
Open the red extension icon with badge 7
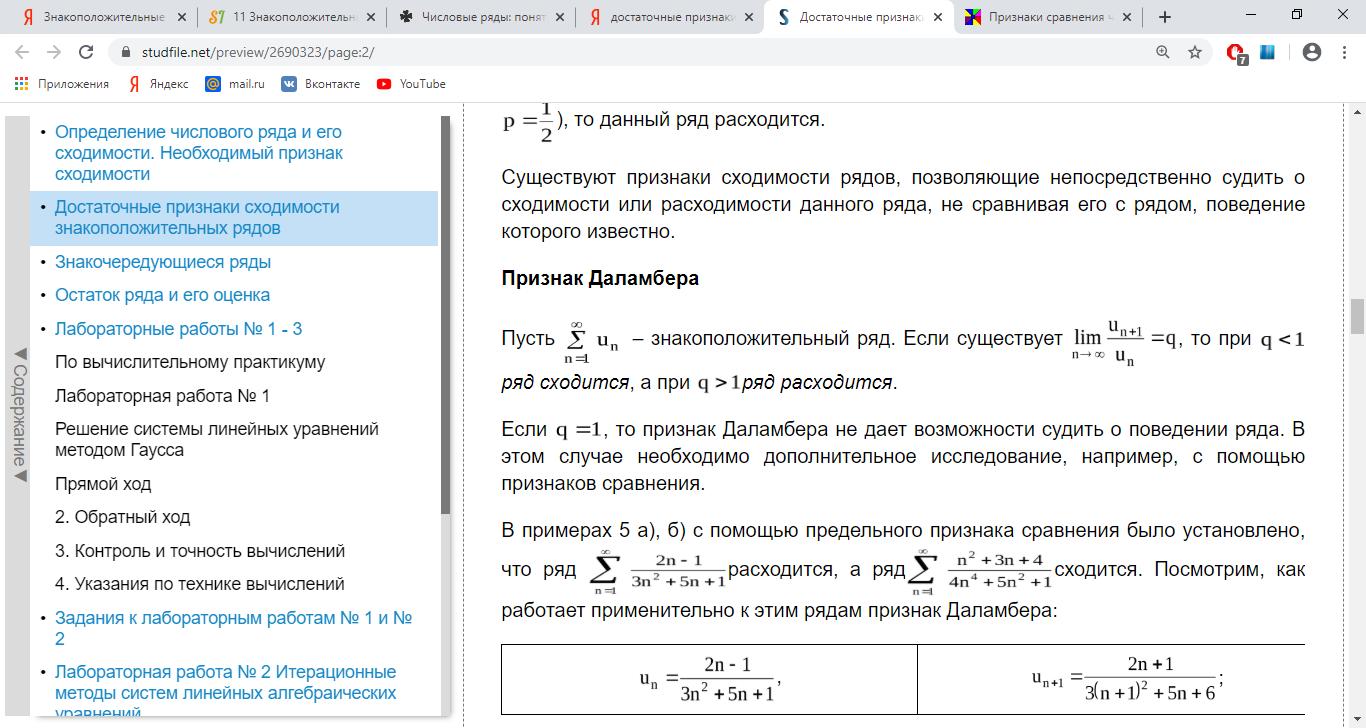click(1236, 53)
